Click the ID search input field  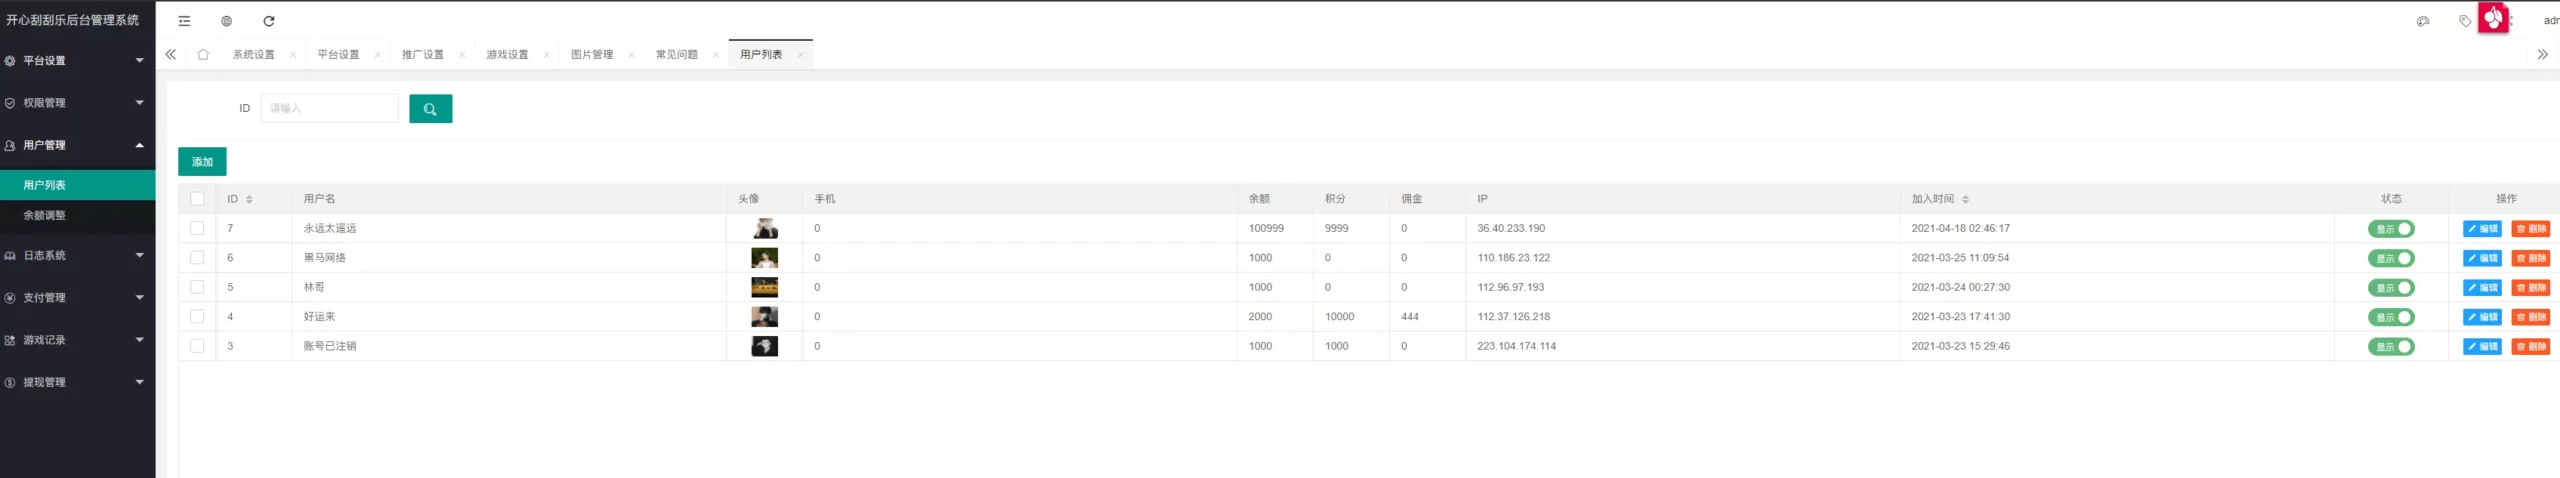(x=329, y=109)
